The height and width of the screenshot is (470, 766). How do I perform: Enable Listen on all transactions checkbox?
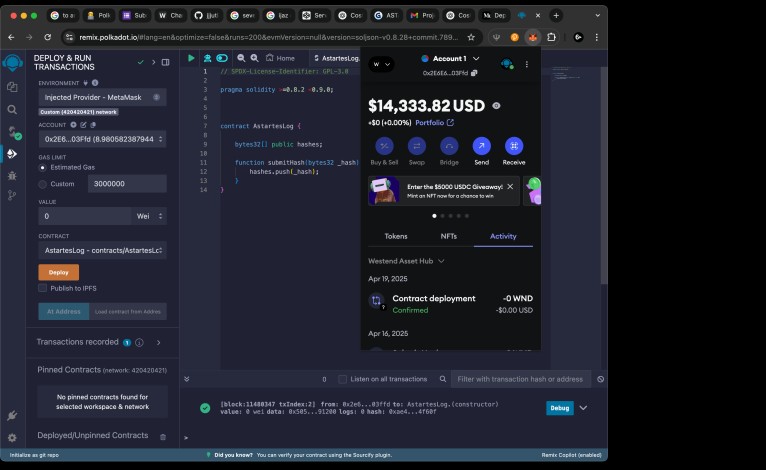click(x=342, y=379)
